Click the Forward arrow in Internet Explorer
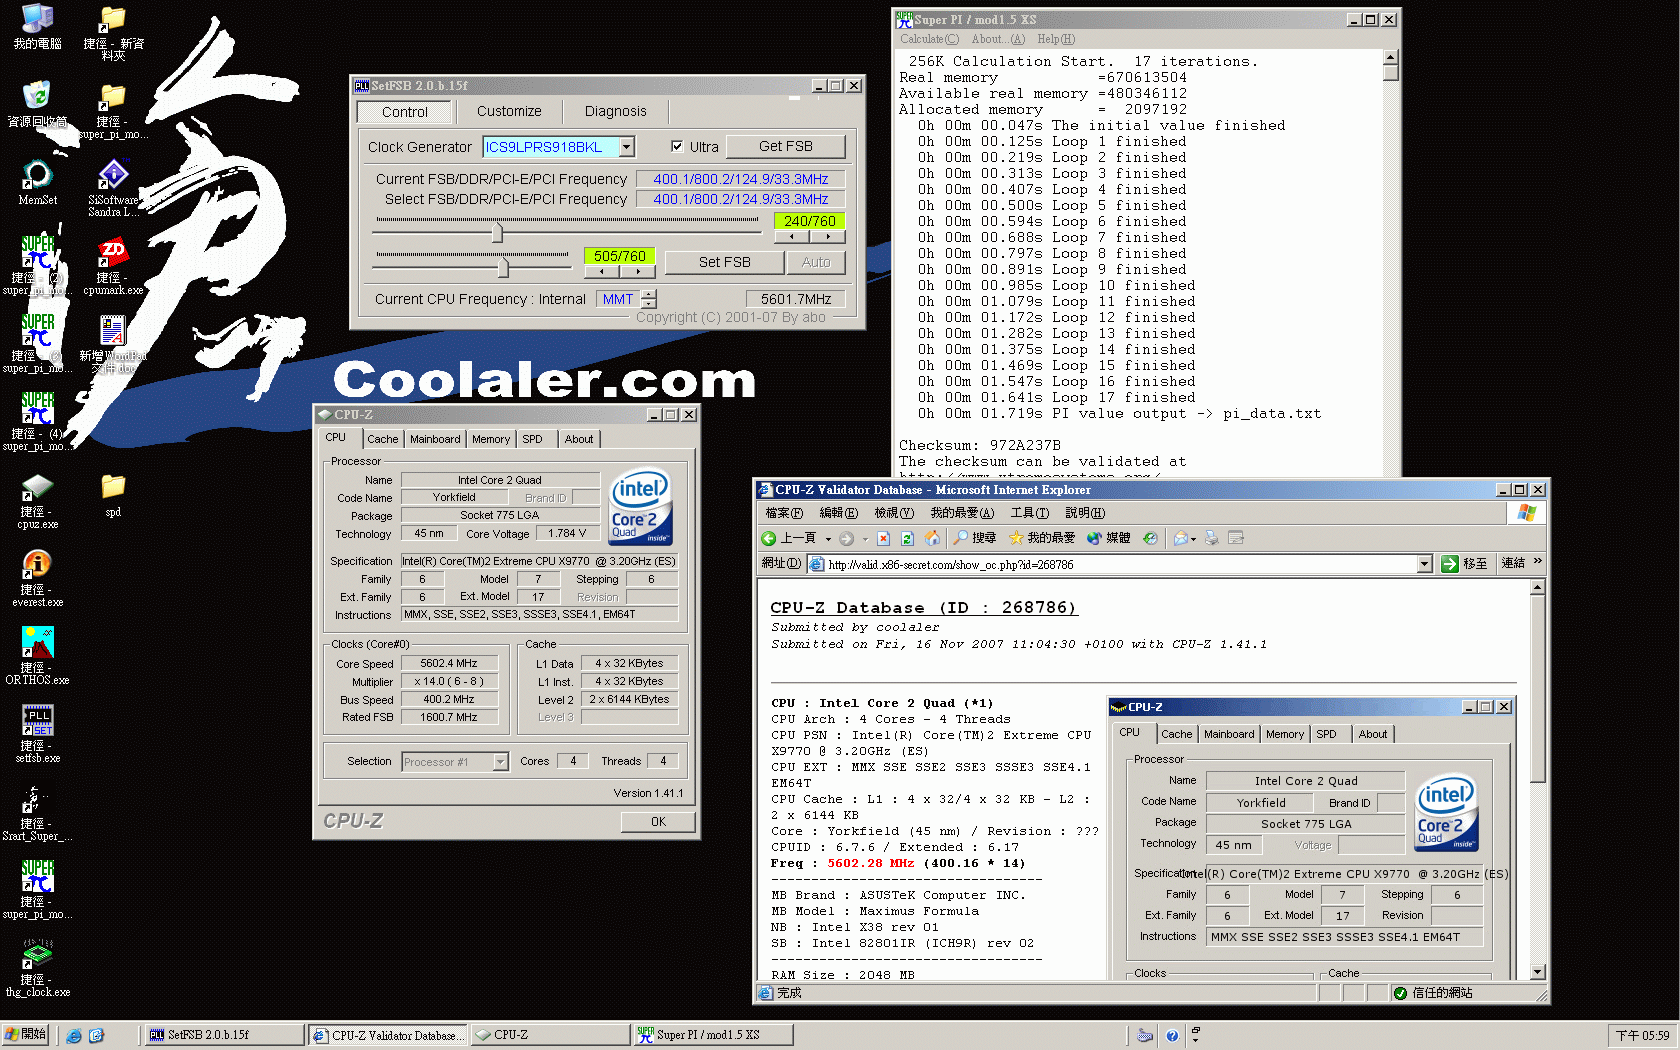 tap(847, 538)
